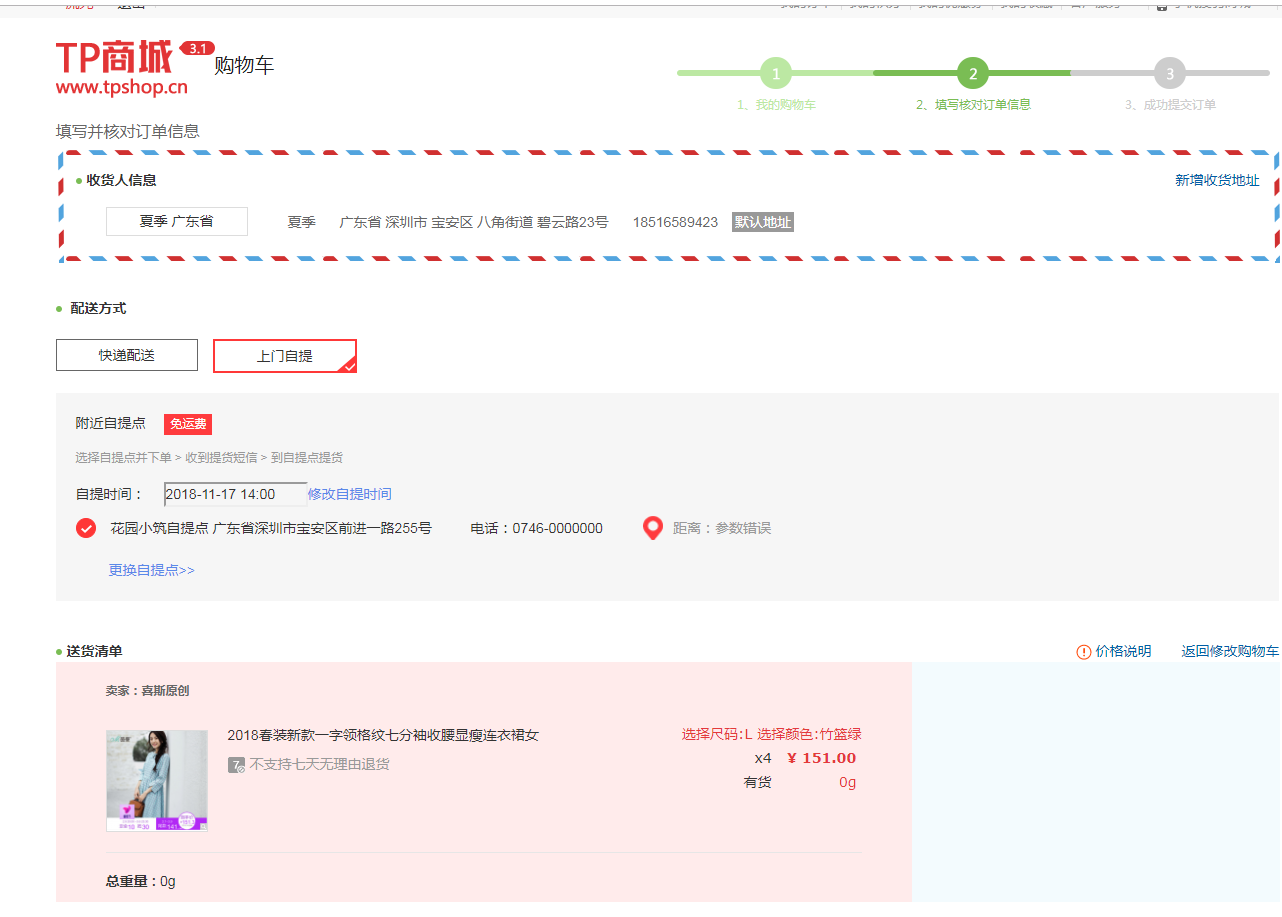Image resolution: width=1282 pixels, height=917 pixels.
Task: Select 快递配送 delivery option
Action: tap(127, 355)
